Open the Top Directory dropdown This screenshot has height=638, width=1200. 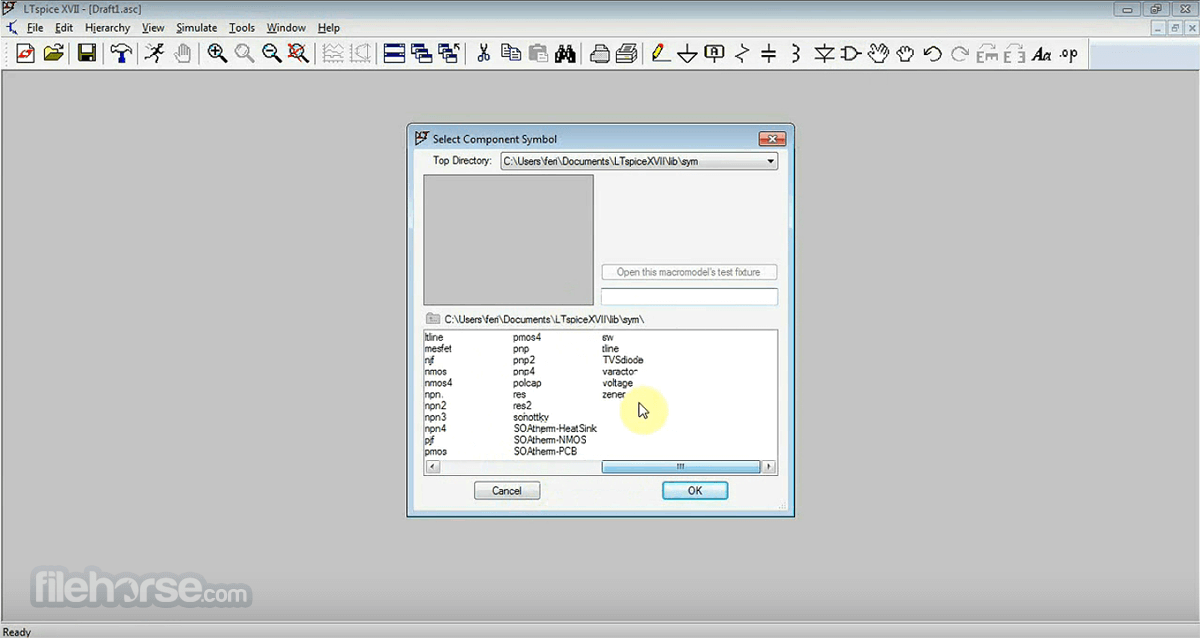pyautogui.click(x=770, y=161)
